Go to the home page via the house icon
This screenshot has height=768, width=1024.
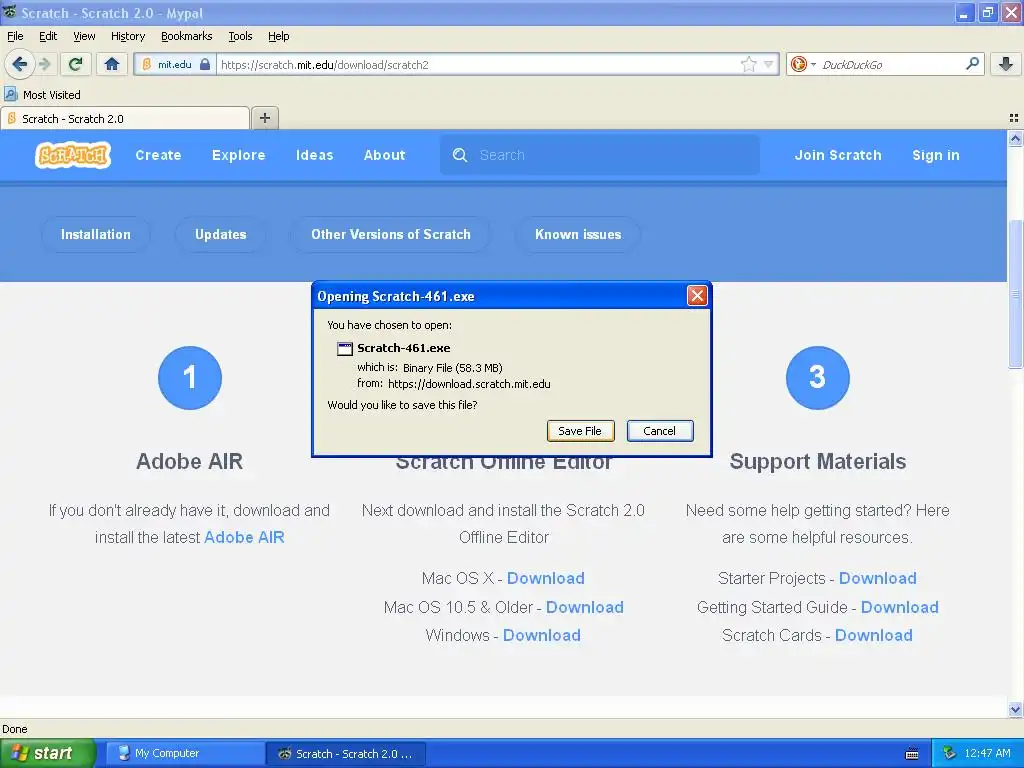(x=112, y=64)
